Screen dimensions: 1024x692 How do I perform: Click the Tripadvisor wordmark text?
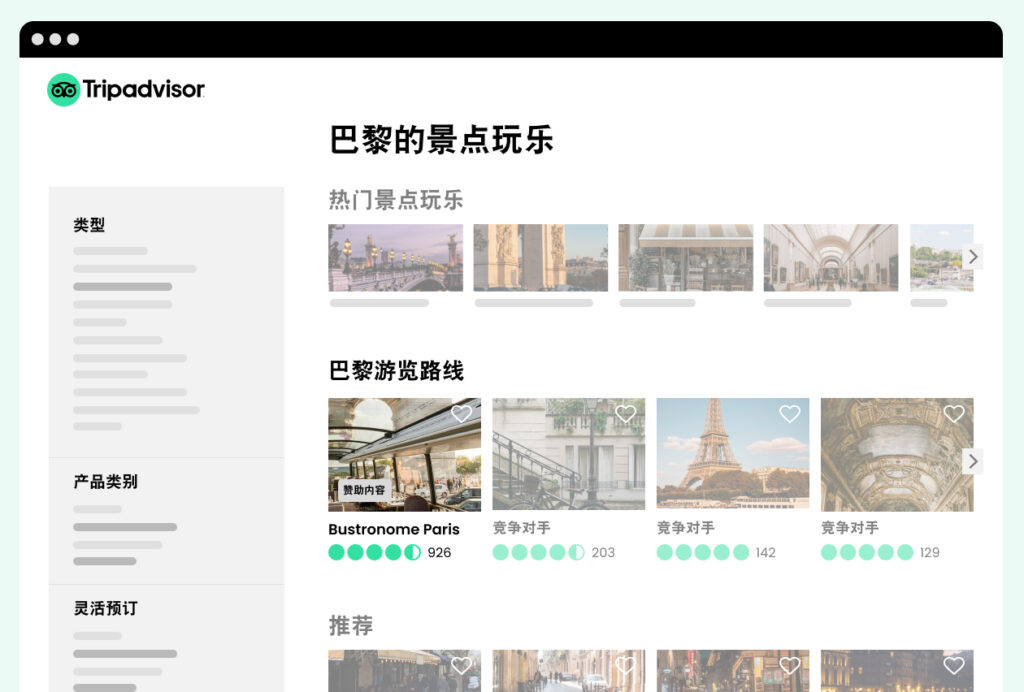click(144, 89)
